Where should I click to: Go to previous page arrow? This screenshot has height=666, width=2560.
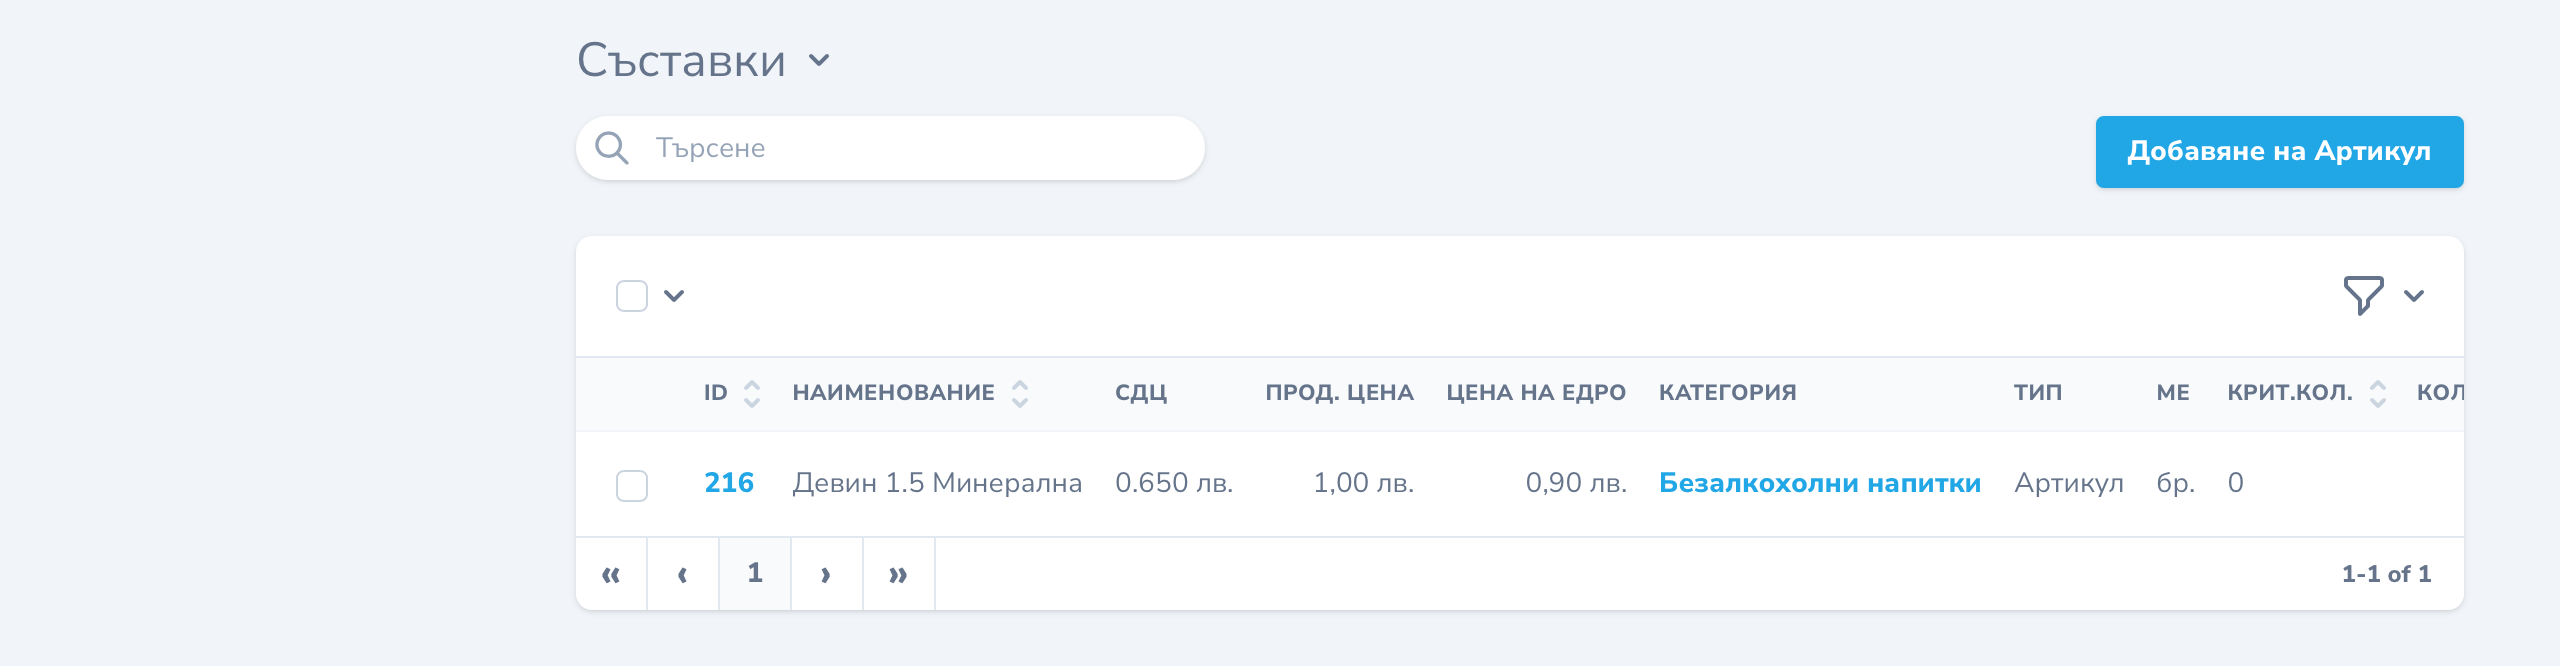tap(683, 574)
